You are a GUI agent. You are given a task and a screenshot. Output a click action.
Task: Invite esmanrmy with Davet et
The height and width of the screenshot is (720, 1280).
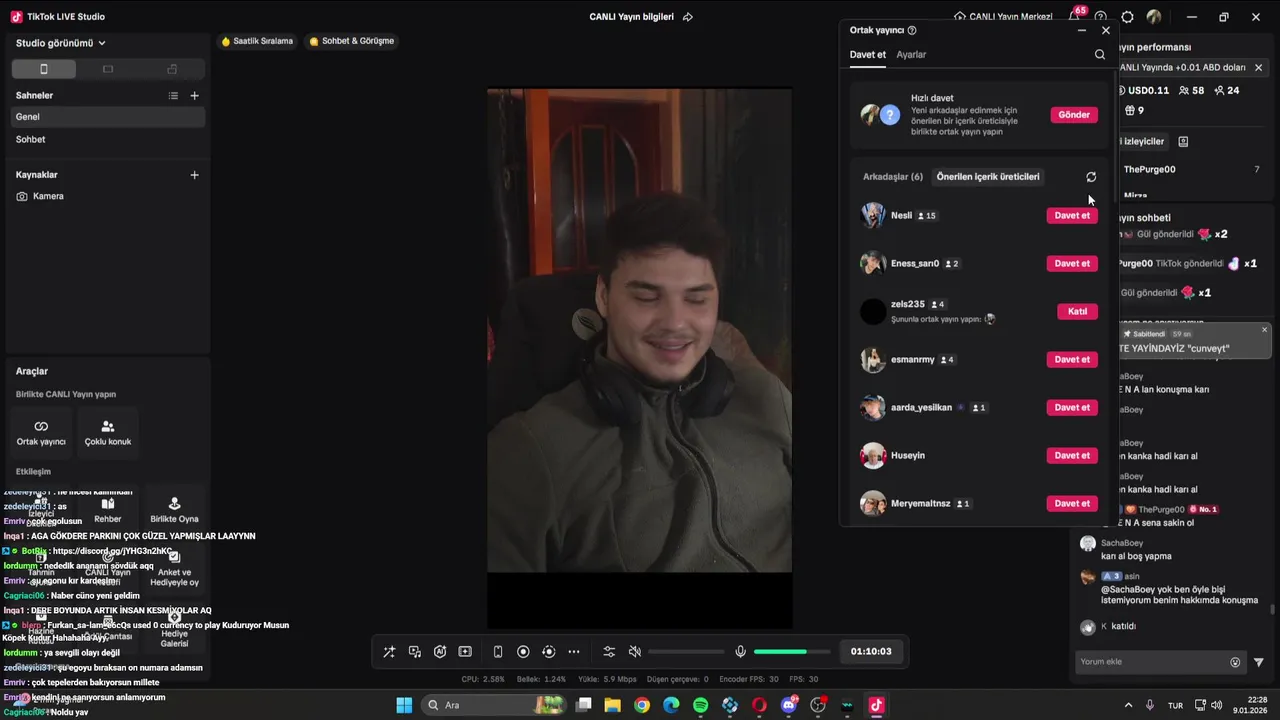point(1072,360)
